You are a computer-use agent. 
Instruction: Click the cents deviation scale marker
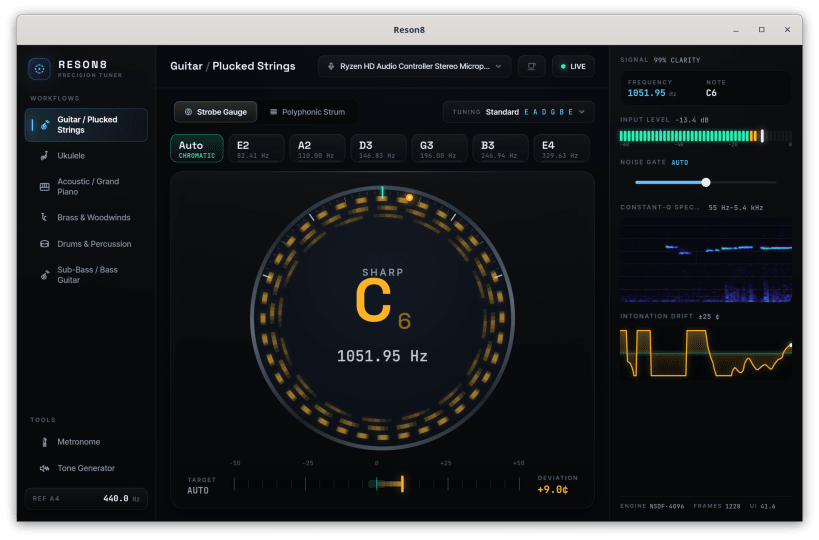[x=402, y=484]
